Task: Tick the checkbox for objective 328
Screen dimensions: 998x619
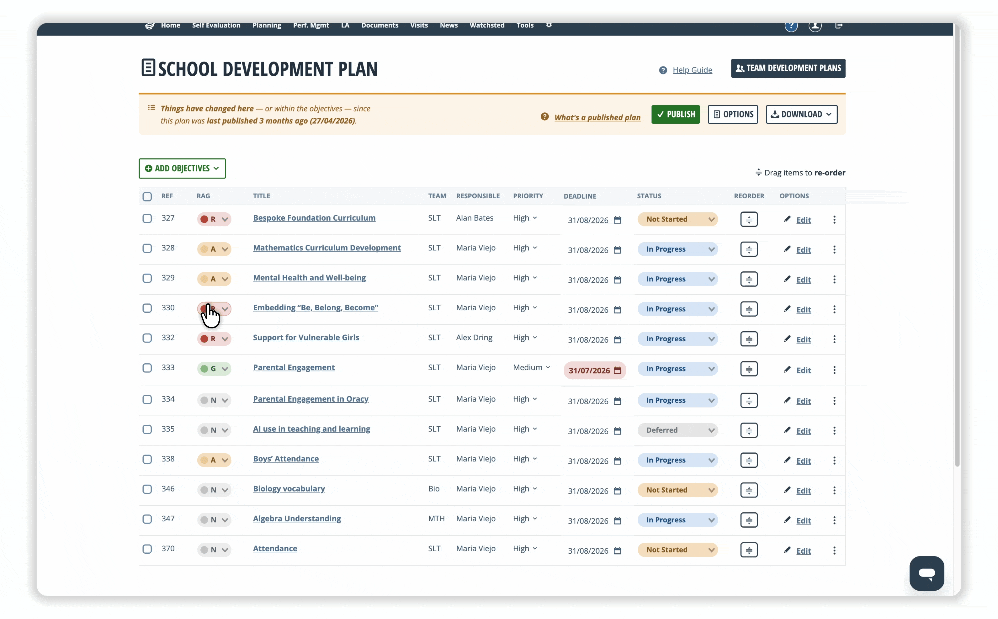Action: 147,248
